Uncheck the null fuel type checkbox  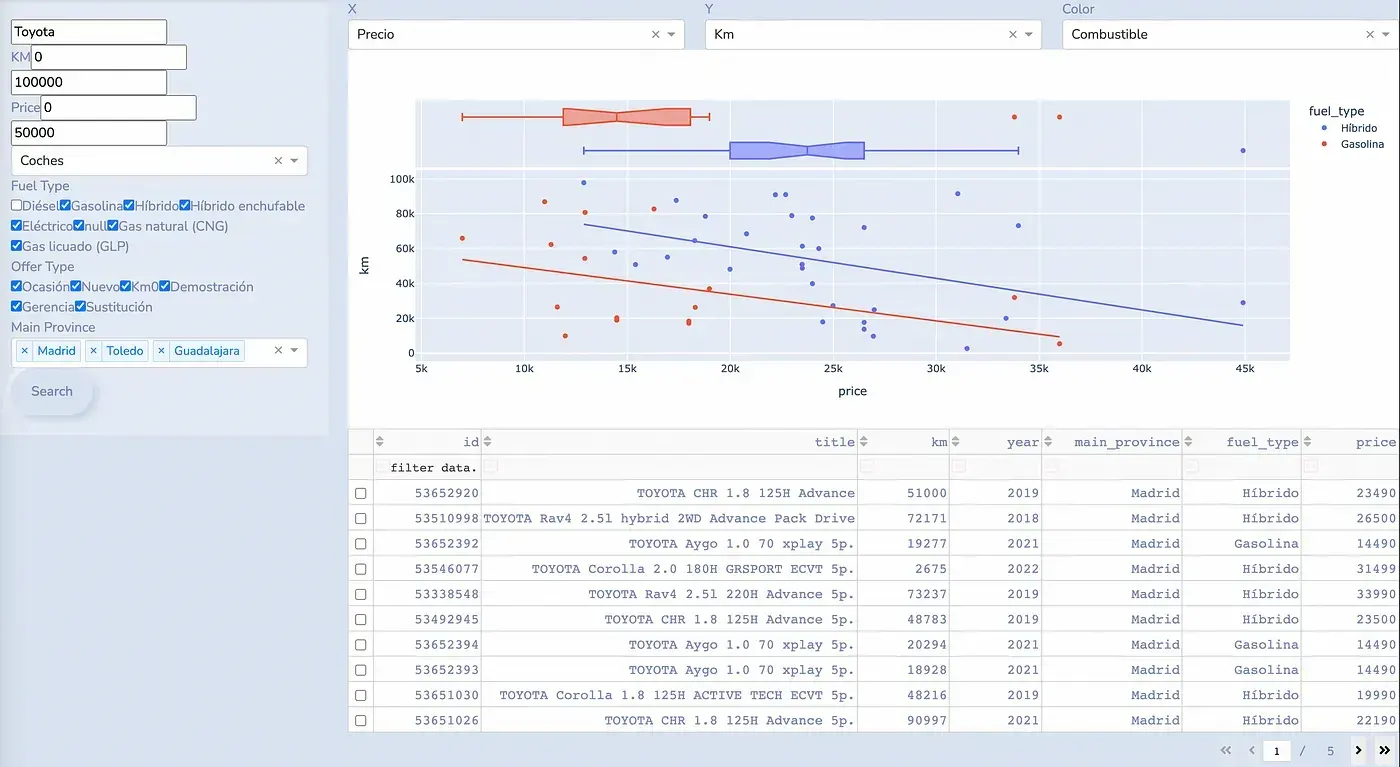pos(80,225)
